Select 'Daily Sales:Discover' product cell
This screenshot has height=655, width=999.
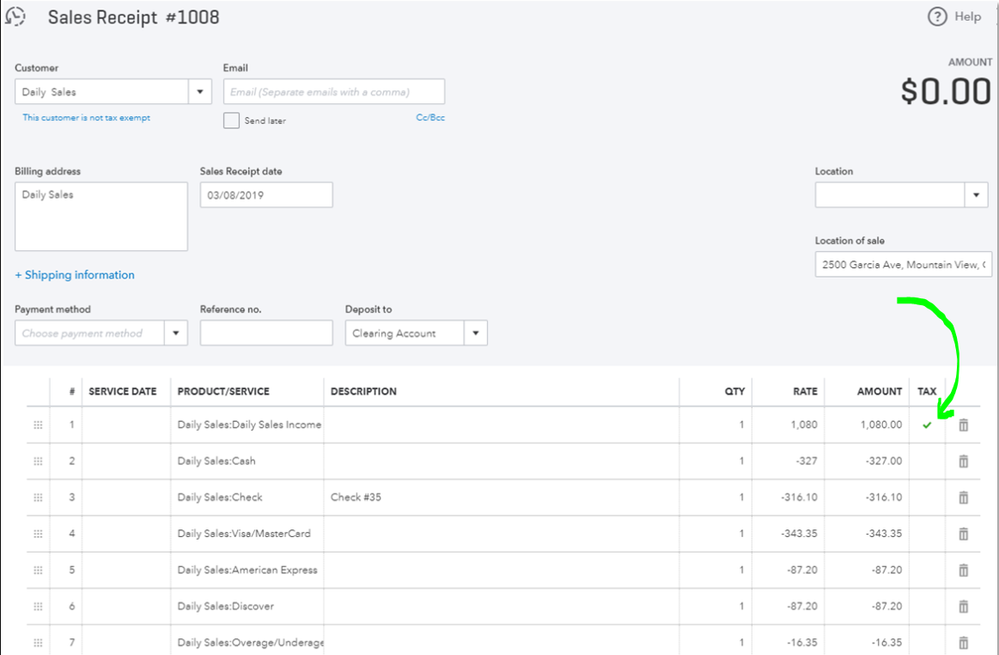pos(247,607)
